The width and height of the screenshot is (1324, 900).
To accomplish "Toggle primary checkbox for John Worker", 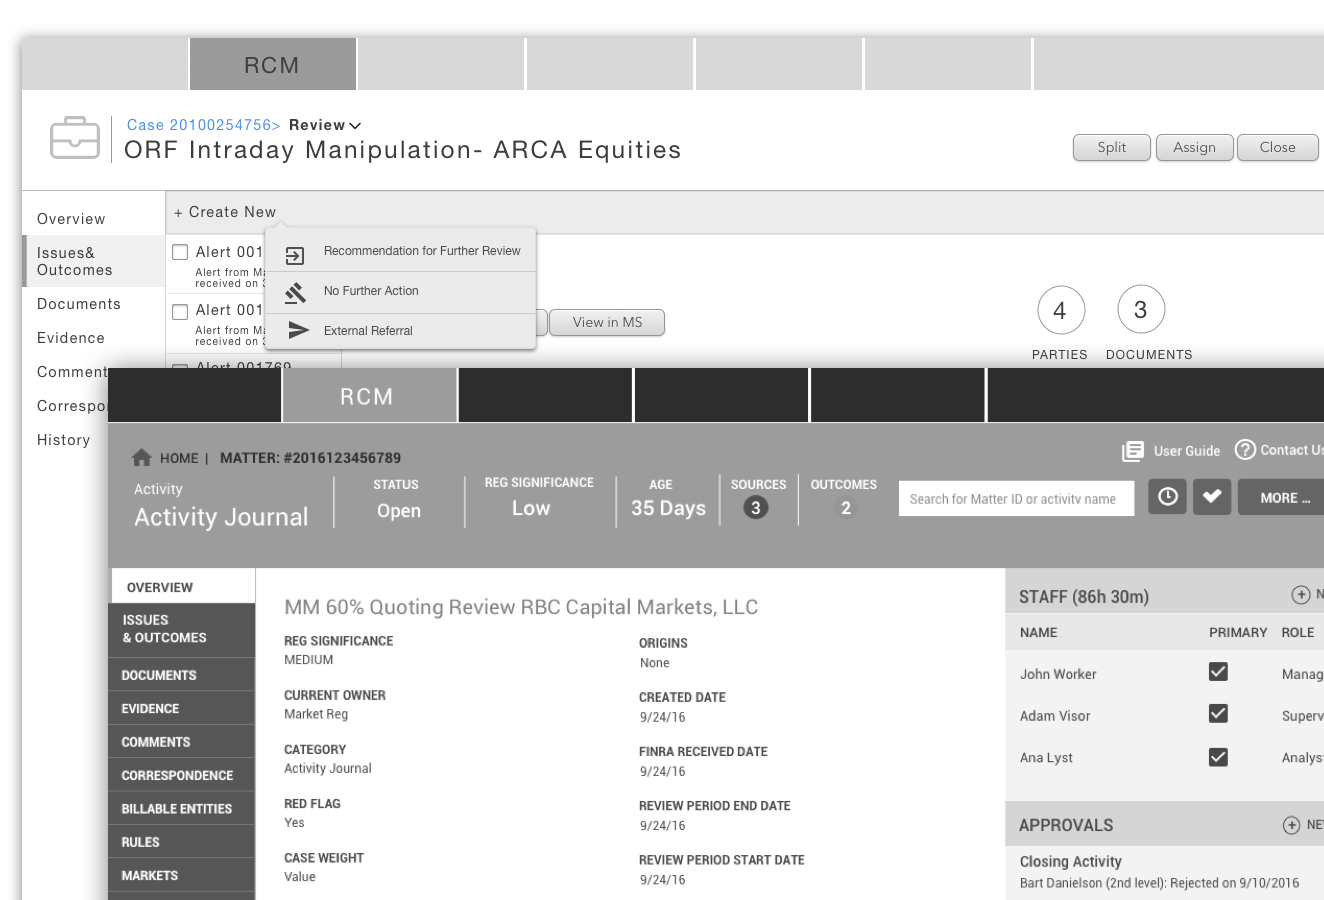I will point(1218,672).
